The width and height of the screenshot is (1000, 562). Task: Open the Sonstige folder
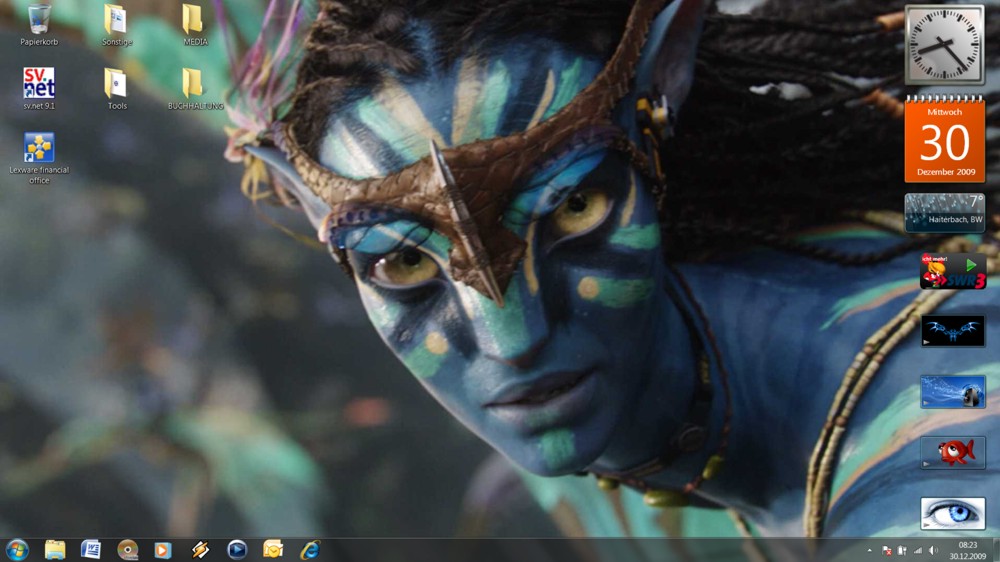click(x=116, y=20)
